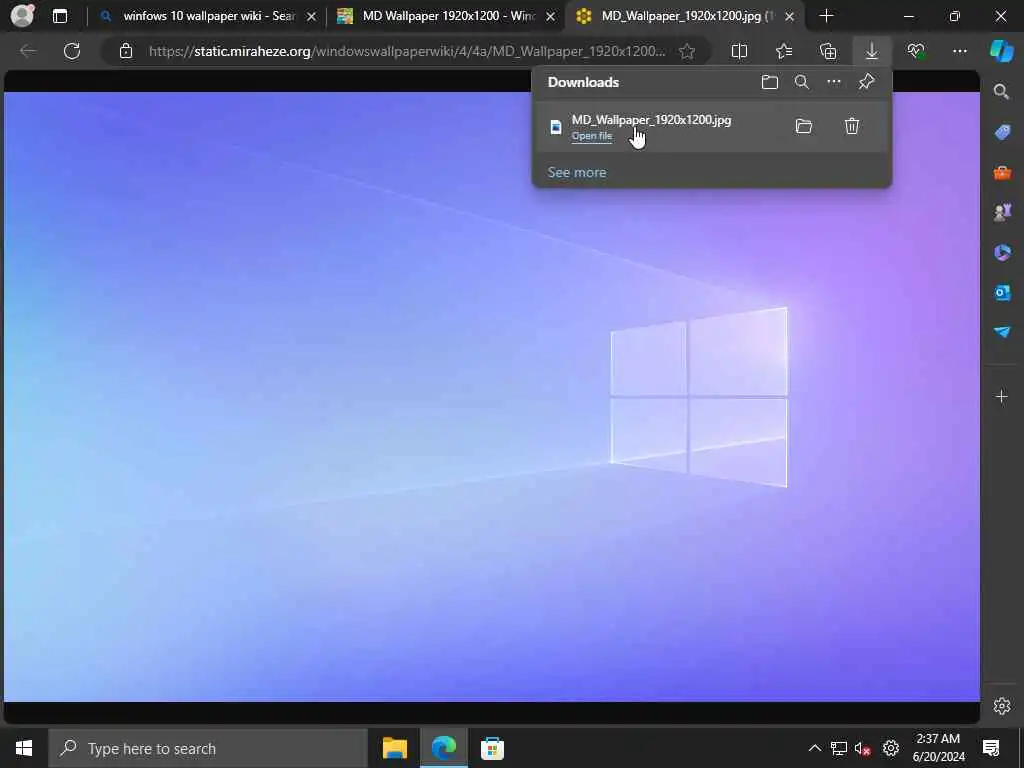The width and height of the screenshot is (1024, 768).
Task: Search downloads in the Downloads panel
Action: tap(802, 82)
